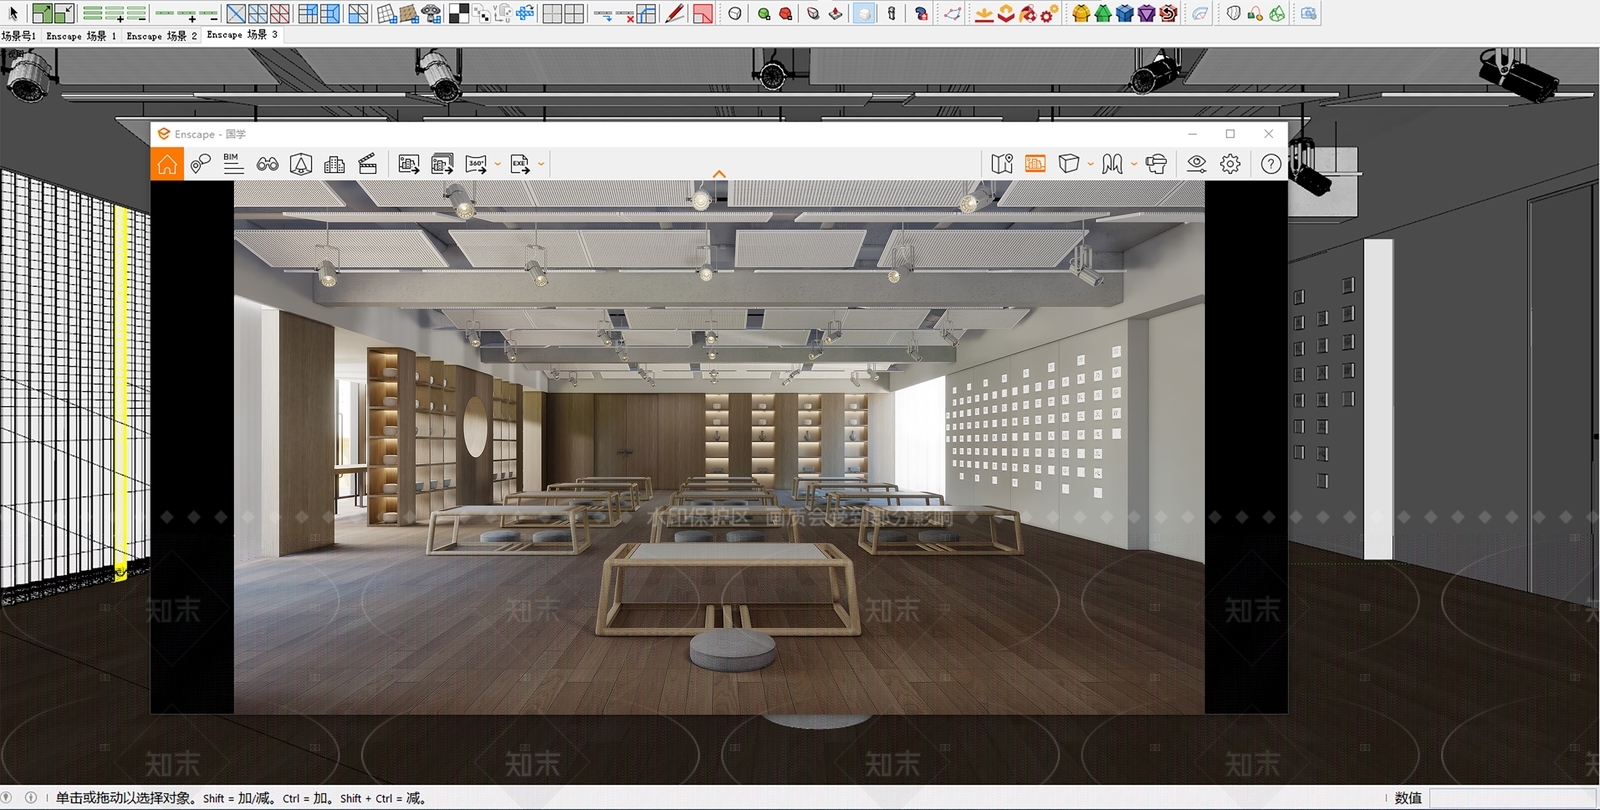Switch to Enscape 场景 2 tab
Viewport: 1600px width, 810px height.
coord(161,36)
